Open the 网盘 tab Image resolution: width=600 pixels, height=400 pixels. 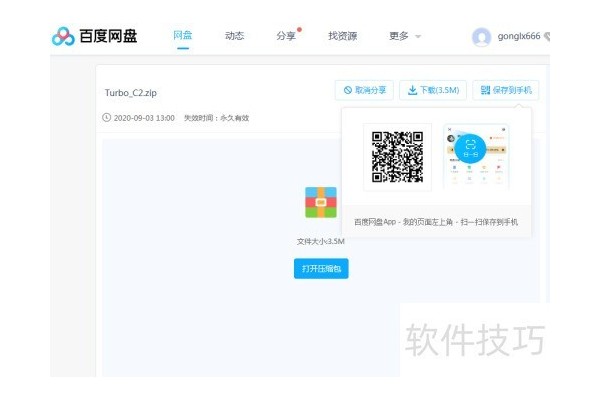click(x=183, y=36)
